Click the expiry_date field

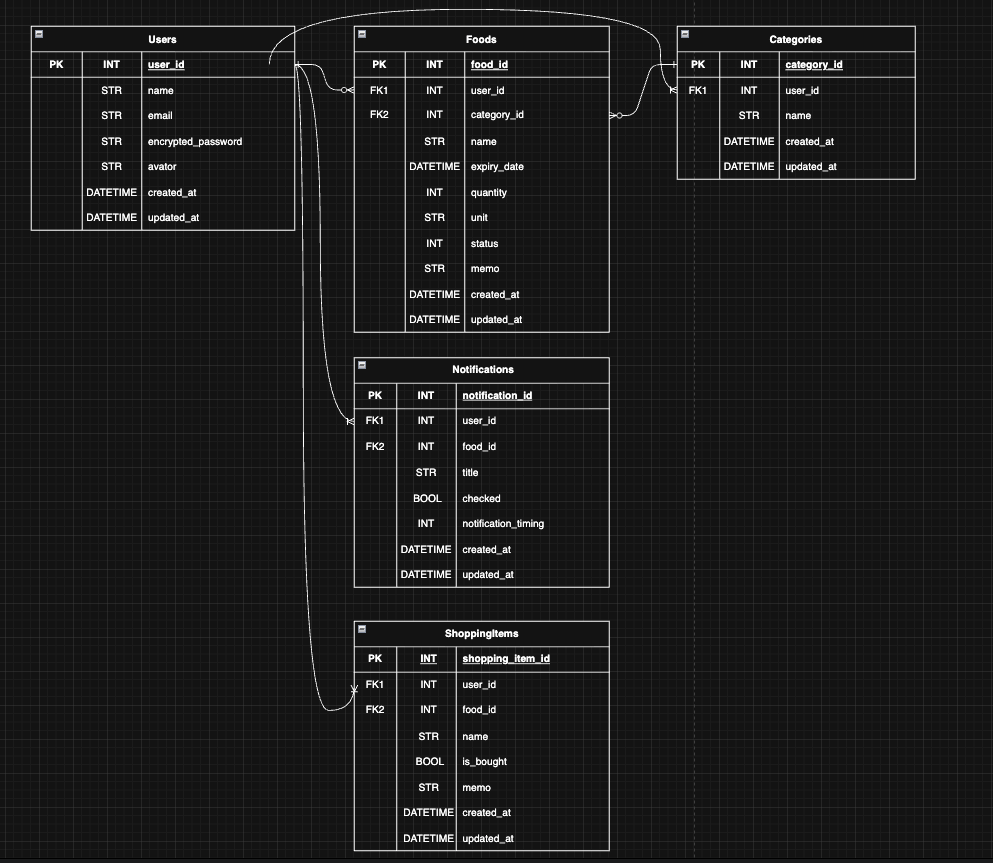pyautogui.click(x=496, y=167)
